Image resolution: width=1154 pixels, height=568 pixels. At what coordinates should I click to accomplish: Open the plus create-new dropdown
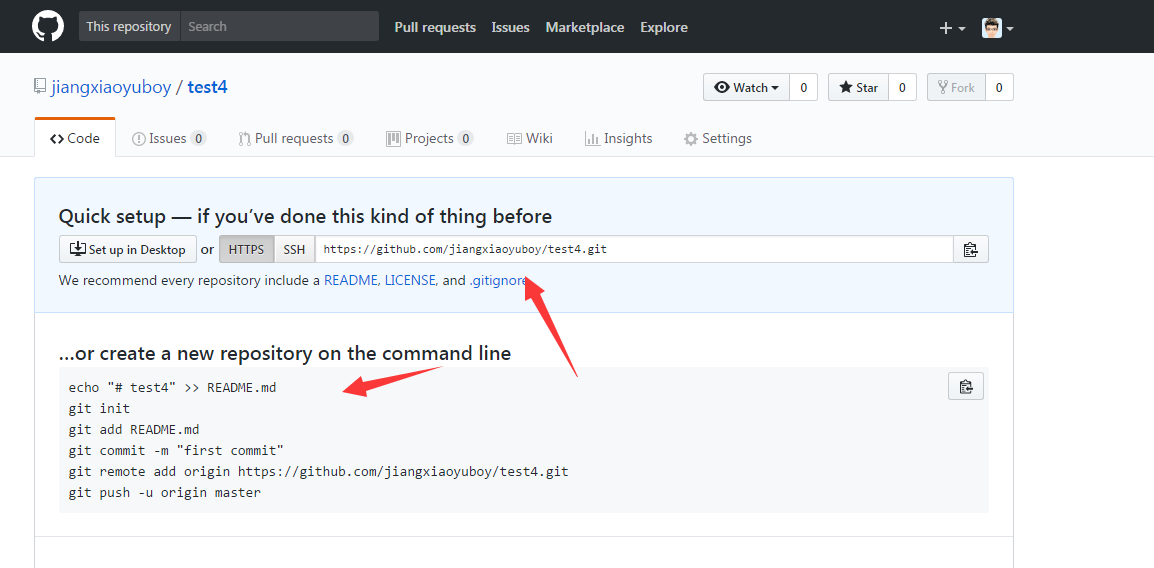point(952,28)
